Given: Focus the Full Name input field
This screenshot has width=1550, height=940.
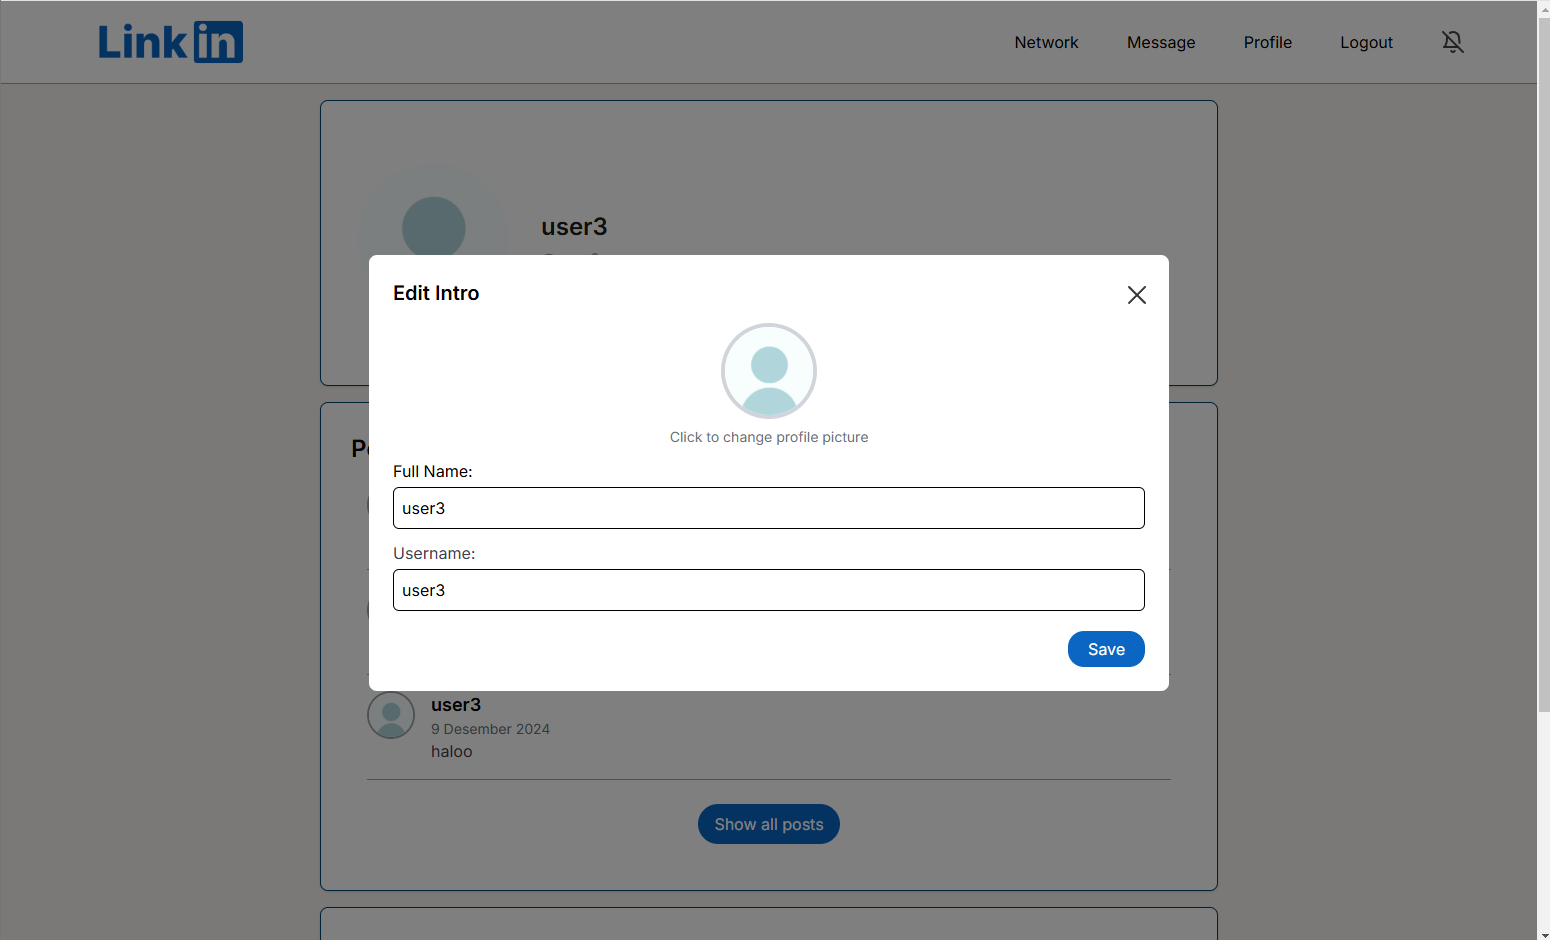Looking at the screenshot, I should pyautogui.click(x=769, y=508).
